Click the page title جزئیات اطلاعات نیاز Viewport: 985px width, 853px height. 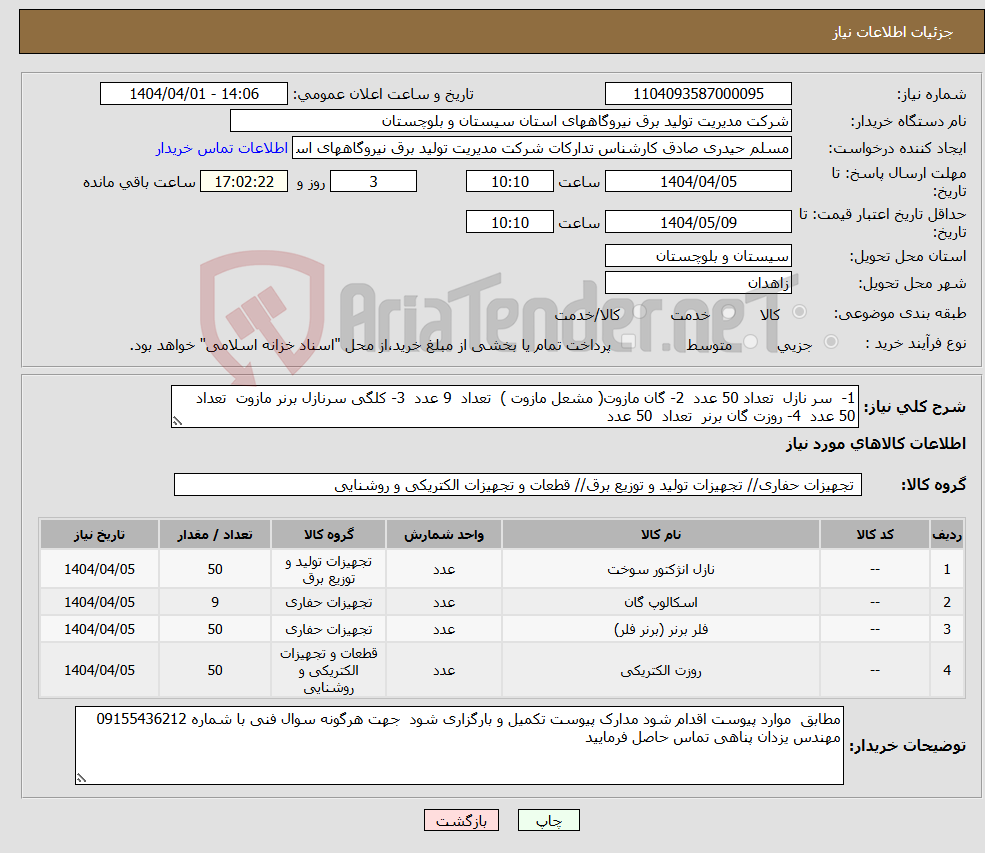893,33
